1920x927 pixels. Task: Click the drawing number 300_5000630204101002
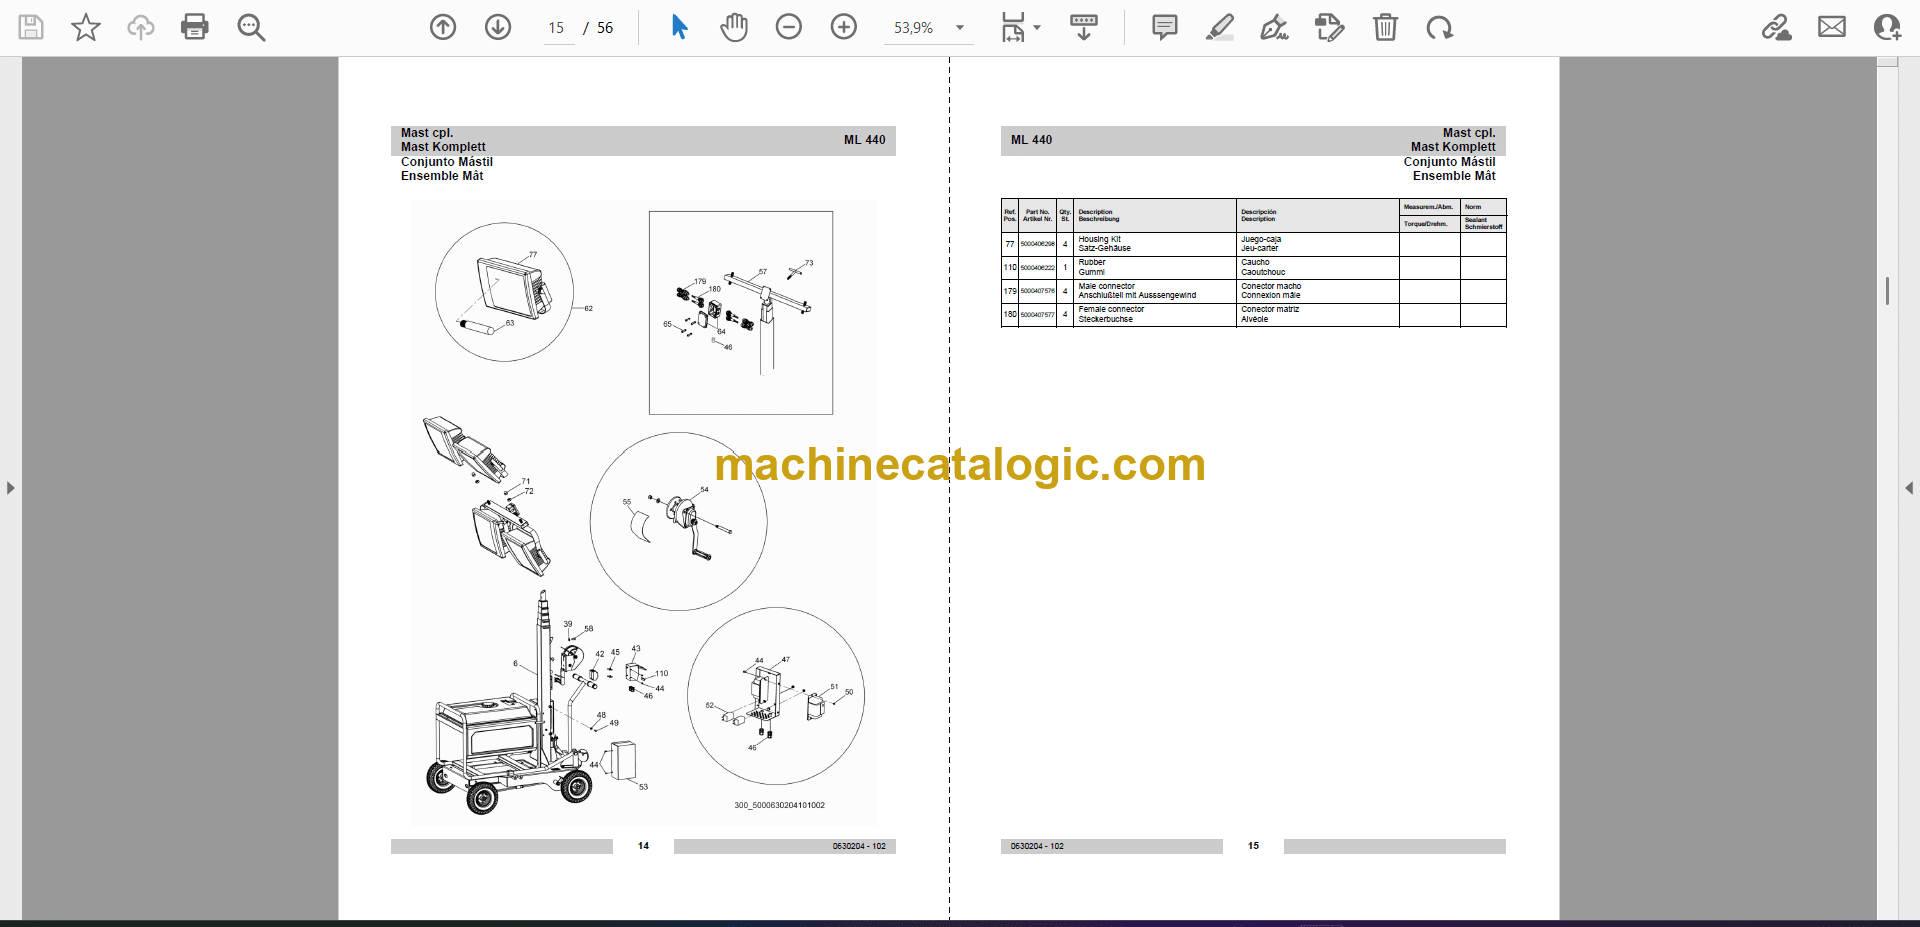coord(780,805)
